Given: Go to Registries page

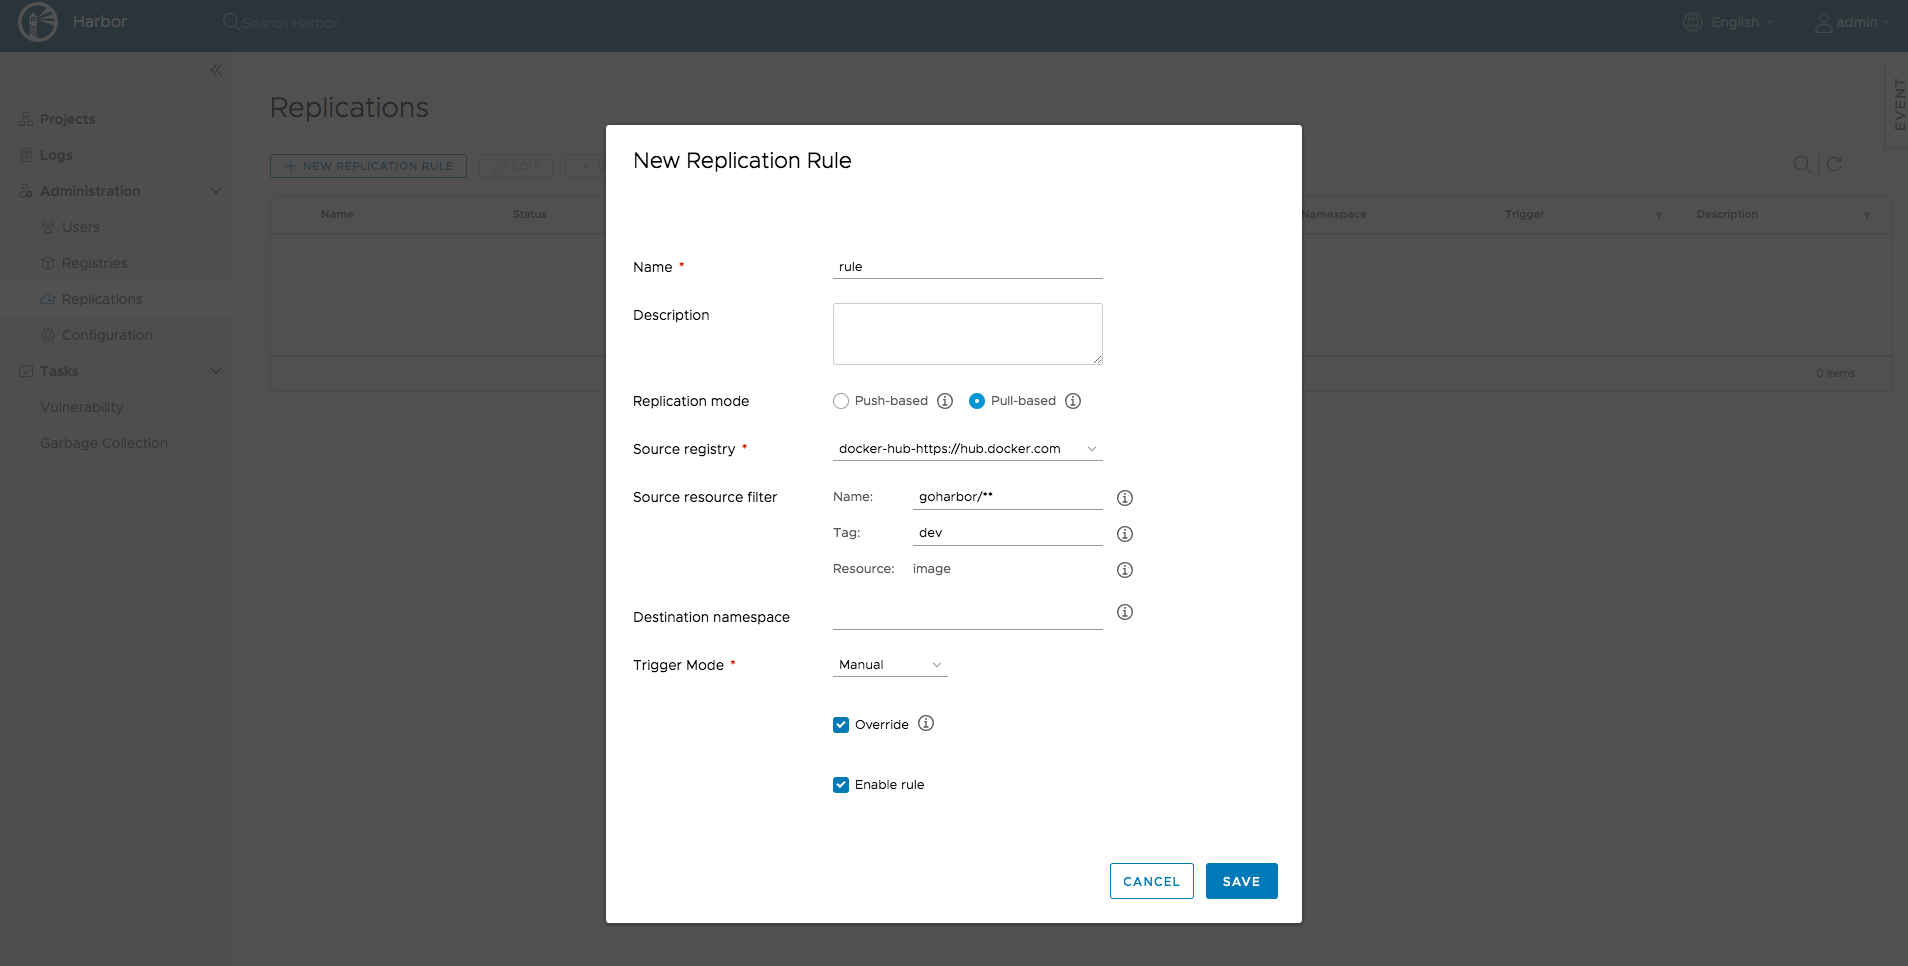Looking at the screenshot, I should click(x=94, y=263).
